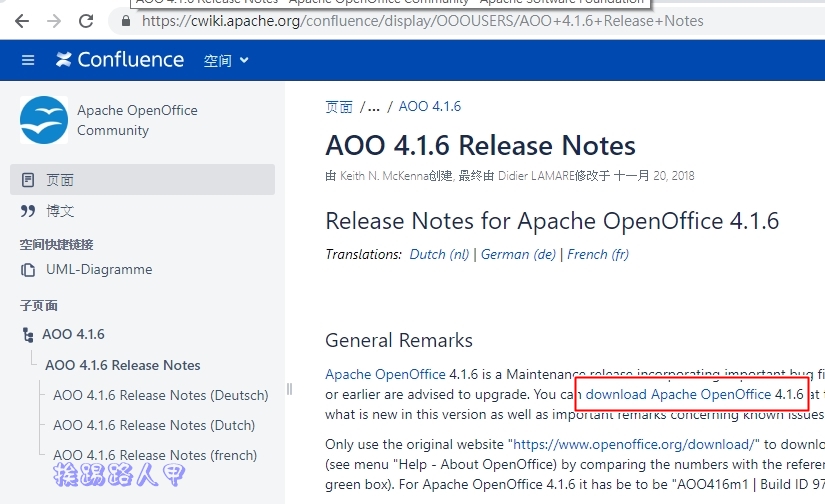The width and height of the screenshot is (825, 504).
Task: Click the Apache OpenOffice Community logo
Action: point(44,120)
